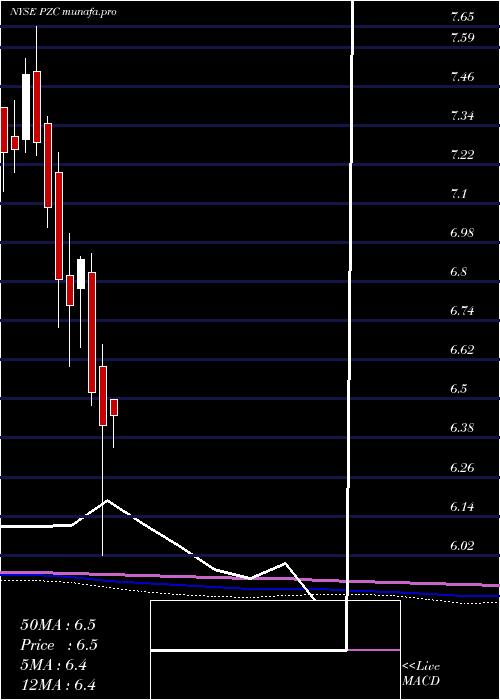The width and height of the screenshot is (500, 700).
Task: Click the 7.1 price axis label
Action: click(x=459, y=194)
